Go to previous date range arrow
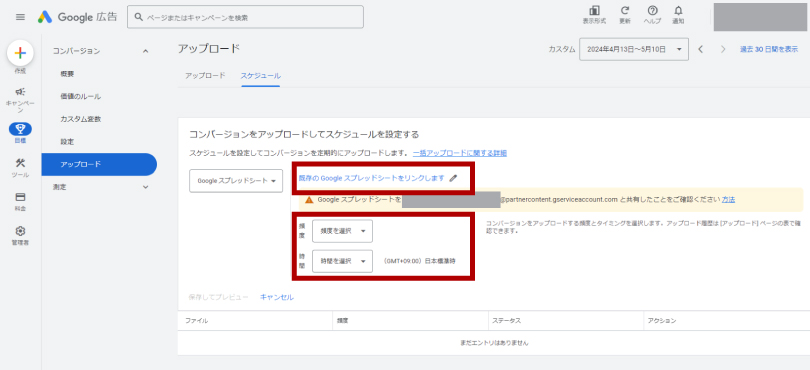The height and width of the screenshot is (370, 810). coord(700,49)
